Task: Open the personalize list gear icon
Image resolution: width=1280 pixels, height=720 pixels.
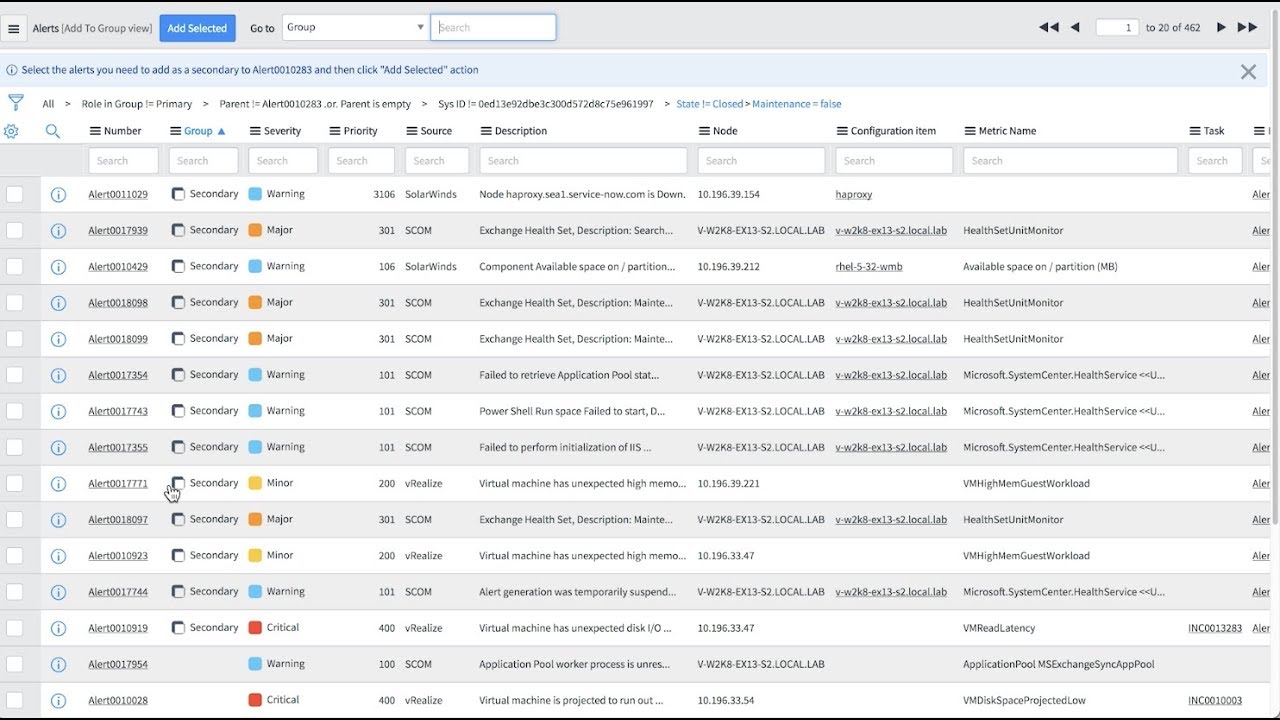Action: pos(11,131)
